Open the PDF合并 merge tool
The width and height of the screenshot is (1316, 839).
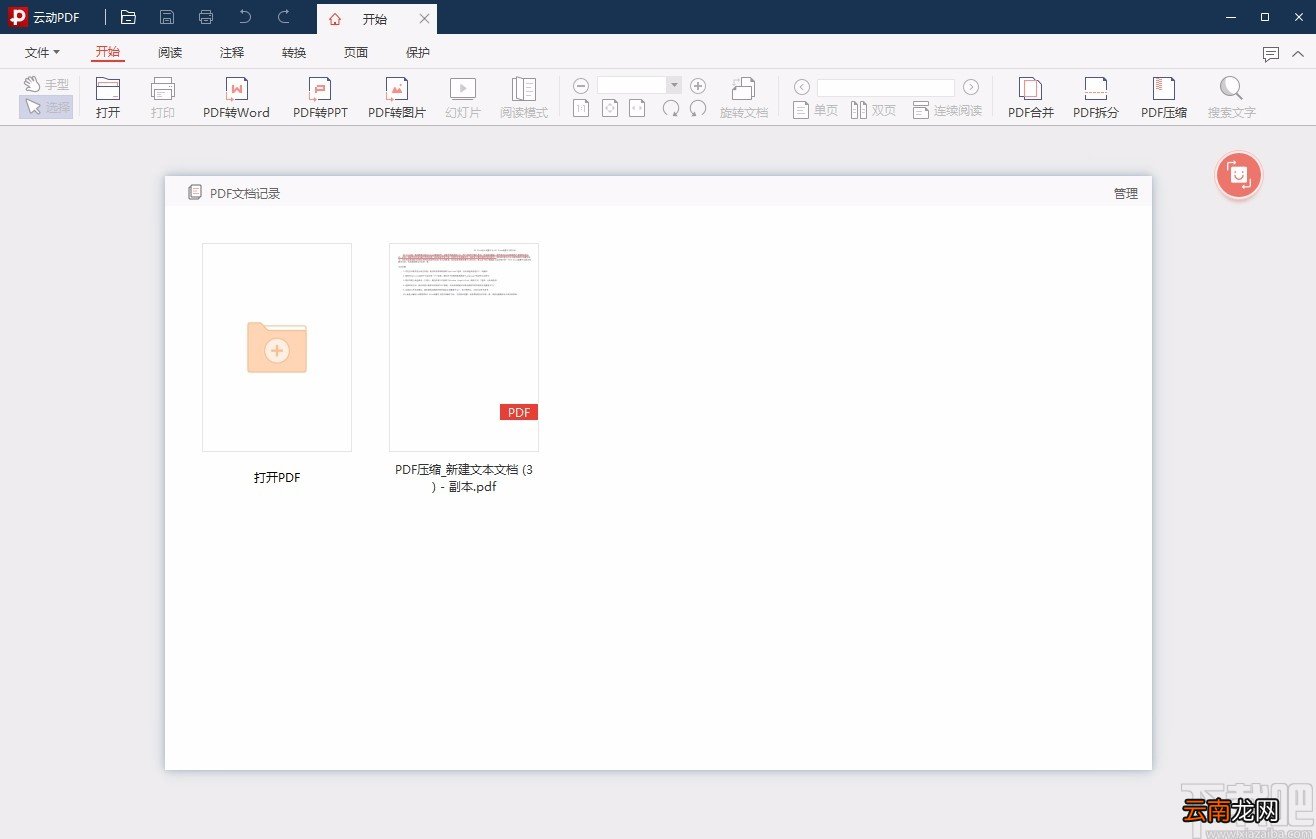coord(1030,98)
